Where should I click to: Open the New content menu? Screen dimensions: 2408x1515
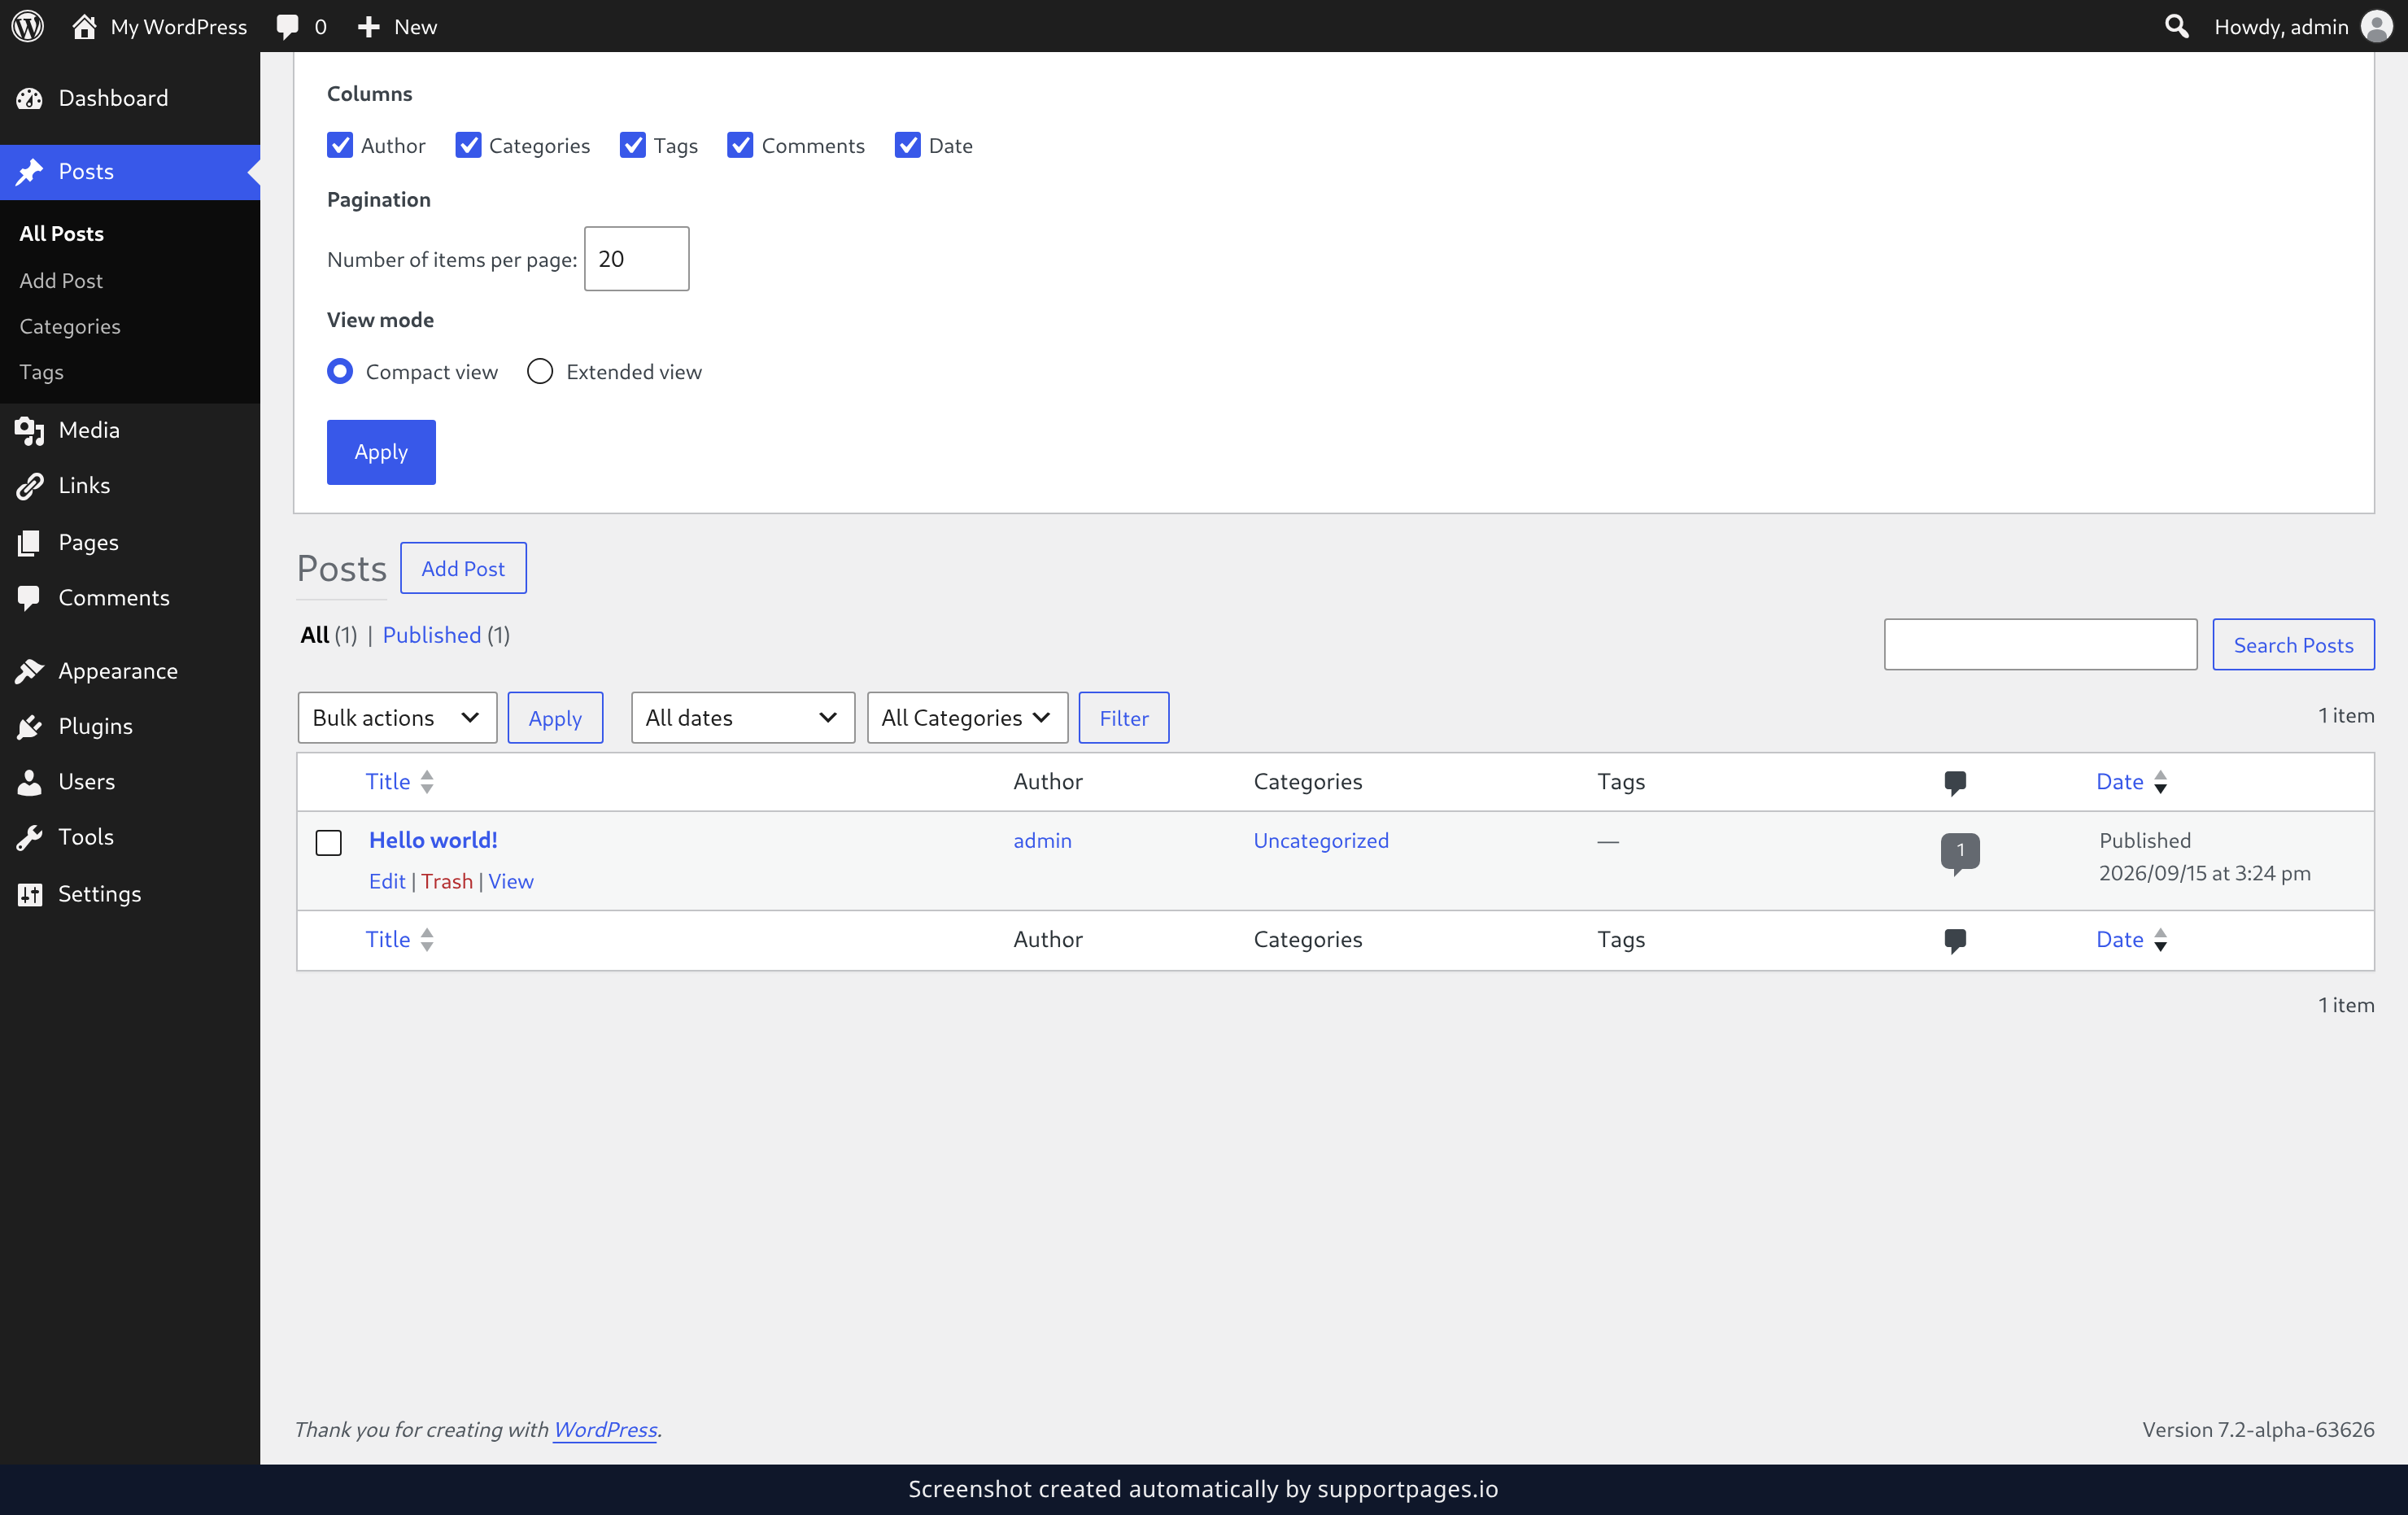click(397, 26)
